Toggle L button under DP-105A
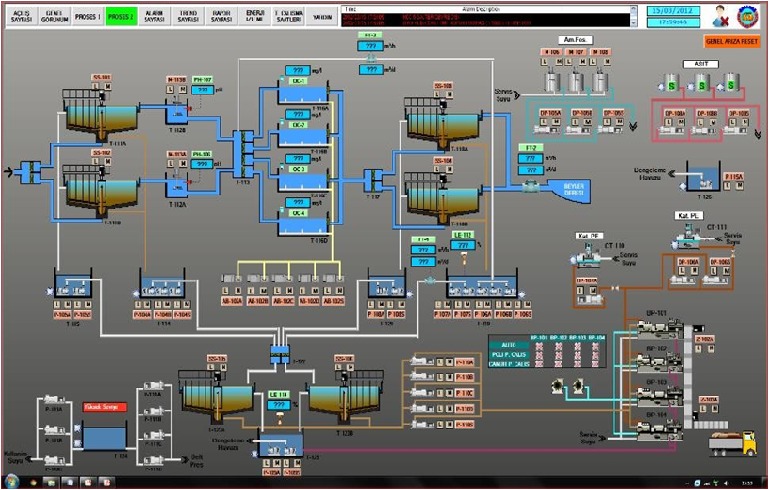This screenshot has height=490, width=769. (x=545, y=122)
